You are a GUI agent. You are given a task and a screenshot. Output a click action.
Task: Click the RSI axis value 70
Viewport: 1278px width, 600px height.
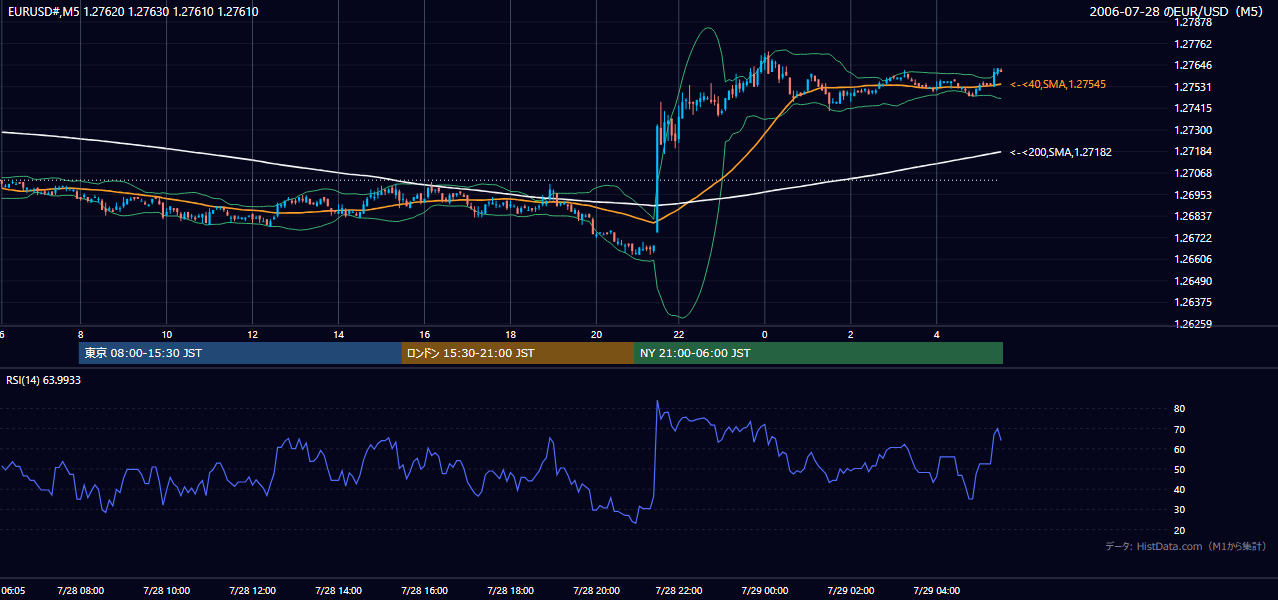1179,430
